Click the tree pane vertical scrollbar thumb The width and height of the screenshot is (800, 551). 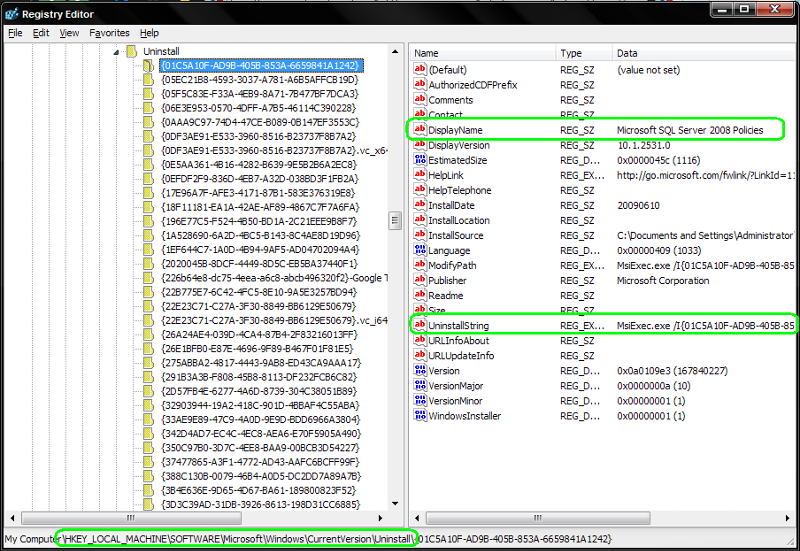pyautogui.click(x=395, y=221)
